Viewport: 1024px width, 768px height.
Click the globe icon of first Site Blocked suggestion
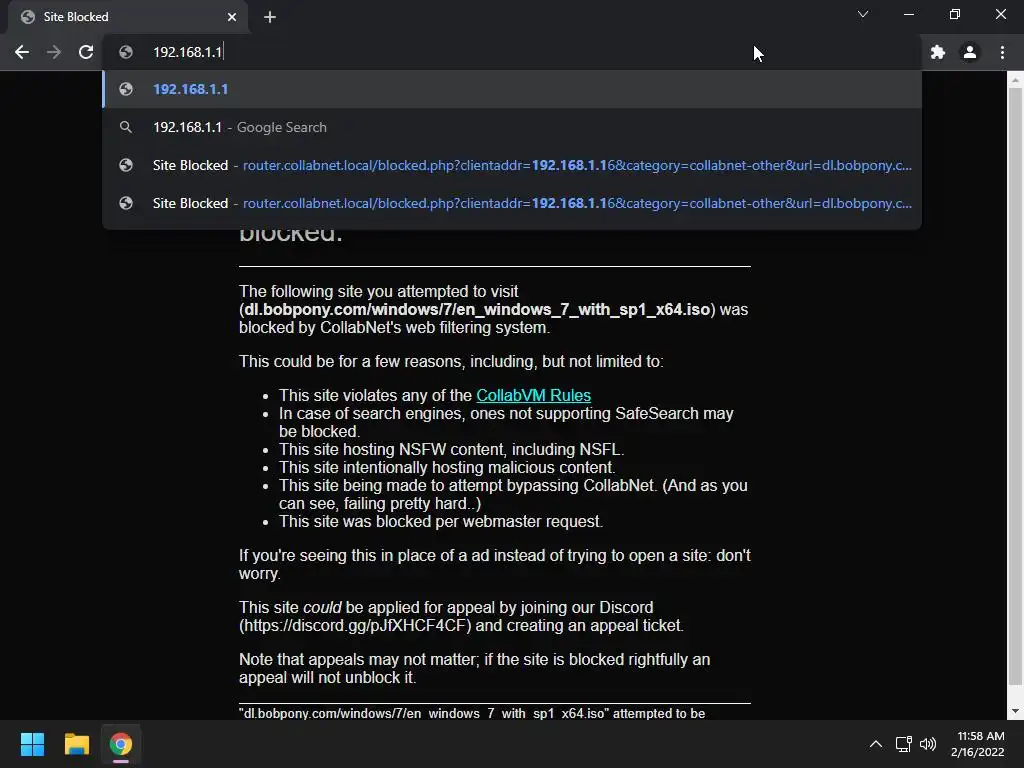[x=126, y=165]
